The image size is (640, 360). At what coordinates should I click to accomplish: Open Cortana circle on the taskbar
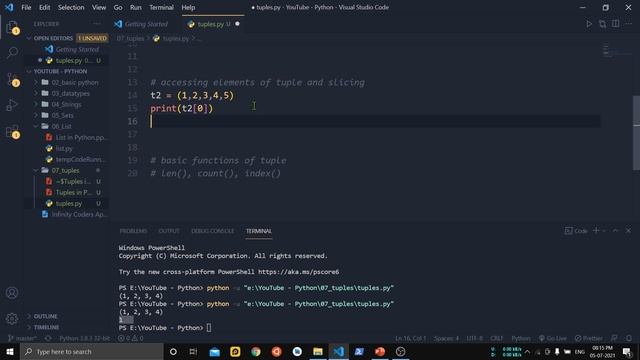coord(173,351)
